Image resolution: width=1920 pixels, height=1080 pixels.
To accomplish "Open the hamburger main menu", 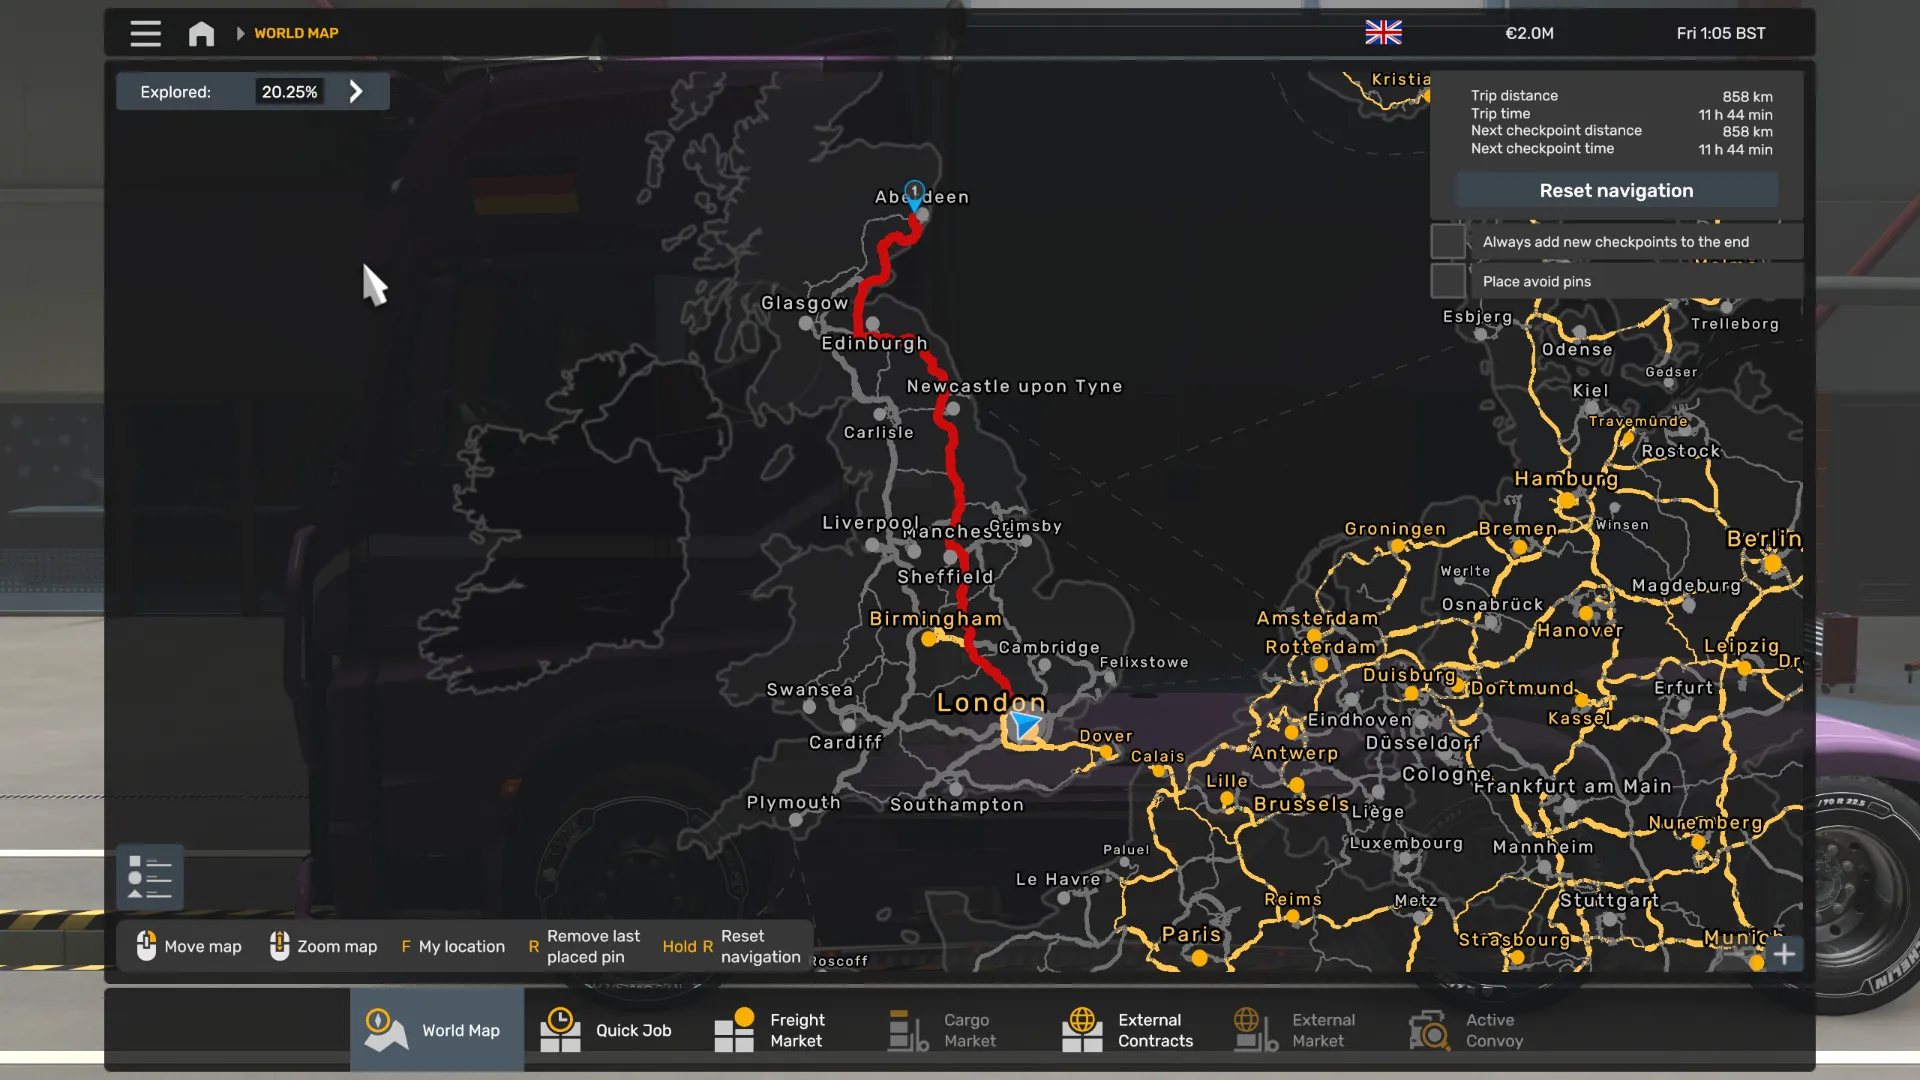I will (145, 33).
